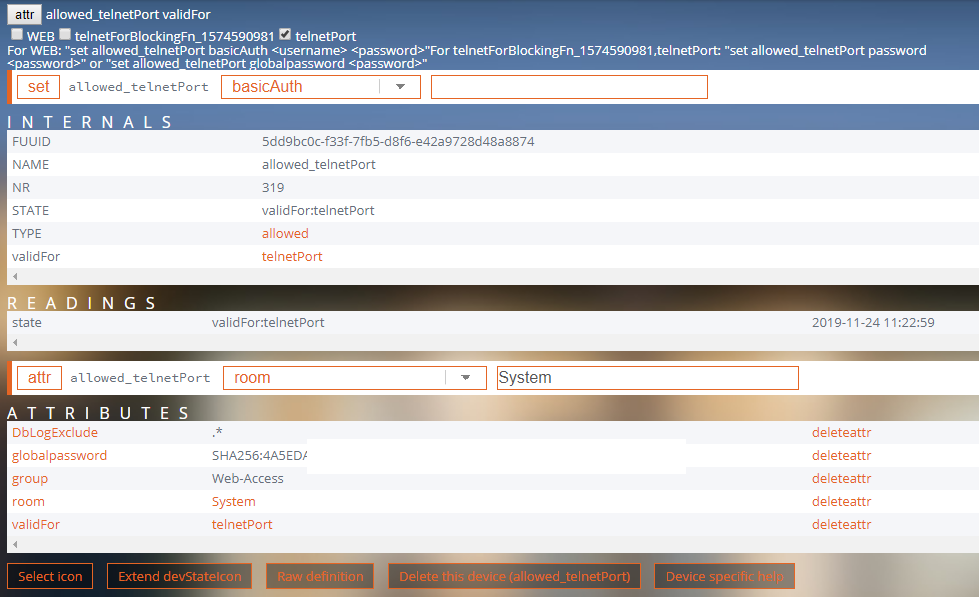Select the globalpassword attribute name
Image resolution: width=979 pixels, height=597 pixels.
pyautogui.click(x=59, y=456)
